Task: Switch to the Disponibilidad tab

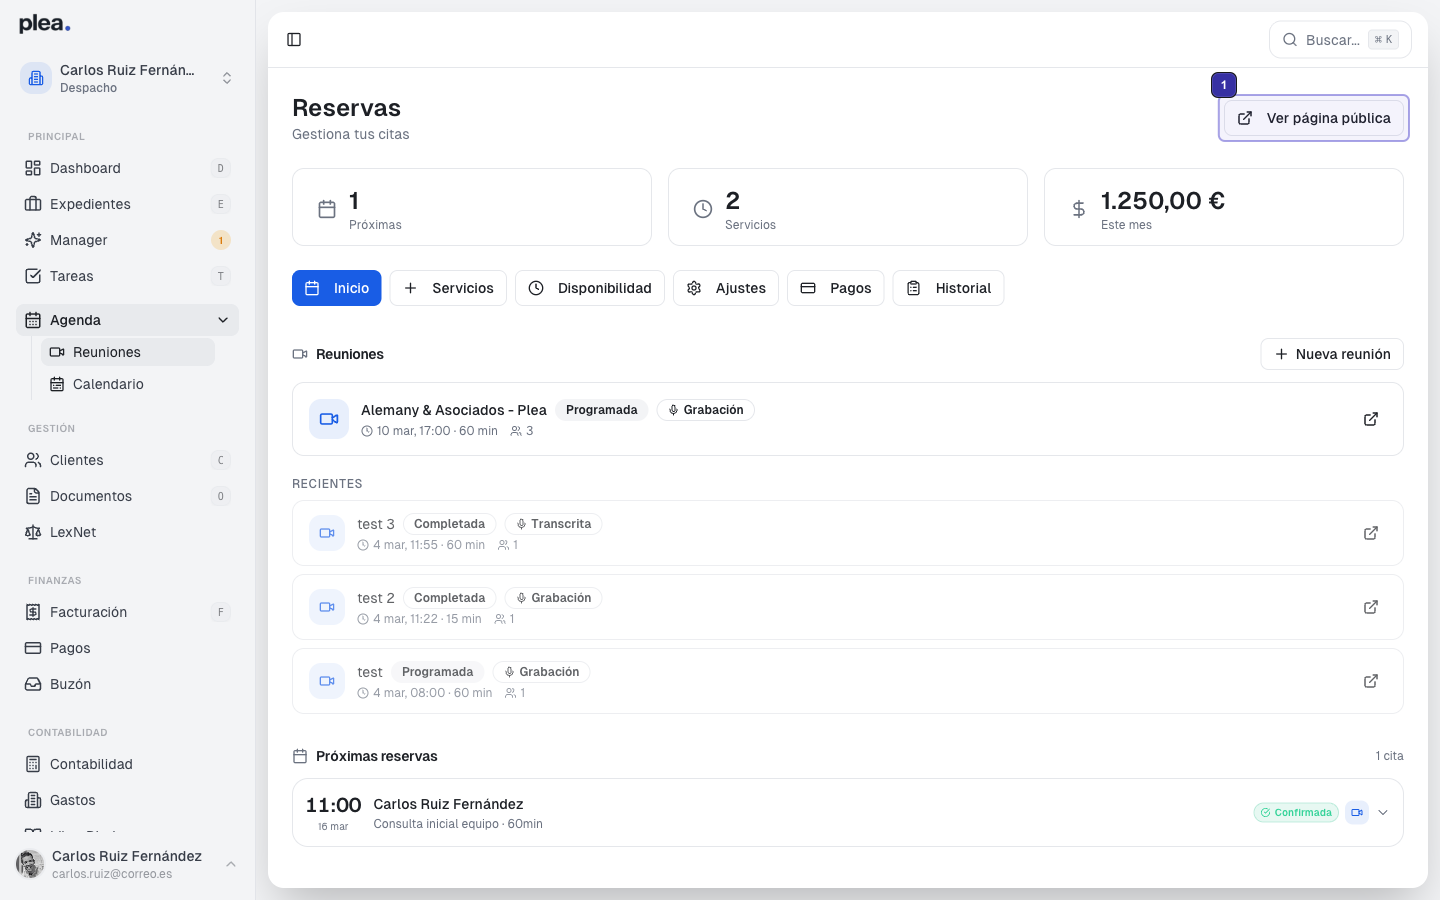Action: tap(590, 288)
